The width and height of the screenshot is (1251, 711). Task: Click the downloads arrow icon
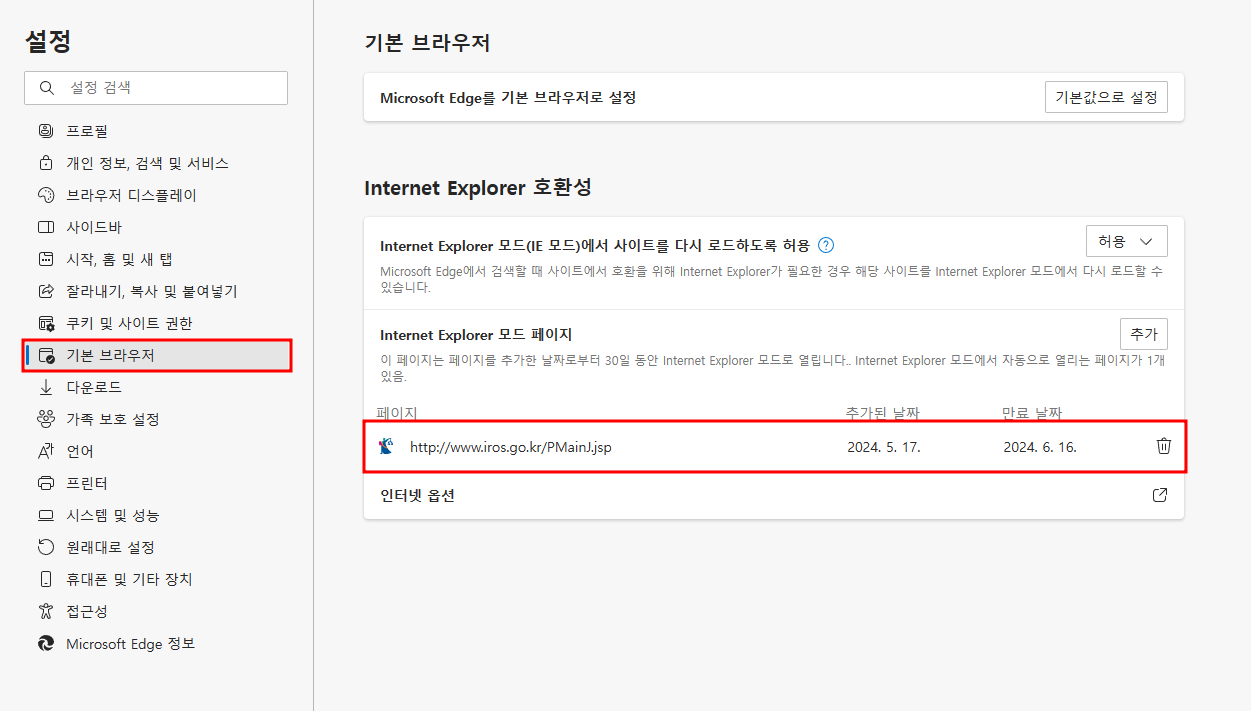(x=45, y=387)
